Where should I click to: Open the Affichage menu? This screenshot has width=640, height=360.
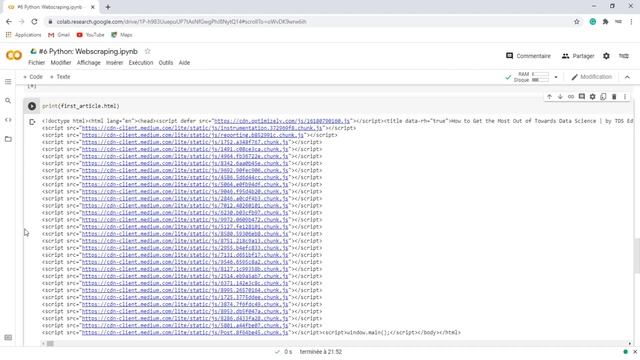(89, 62)
